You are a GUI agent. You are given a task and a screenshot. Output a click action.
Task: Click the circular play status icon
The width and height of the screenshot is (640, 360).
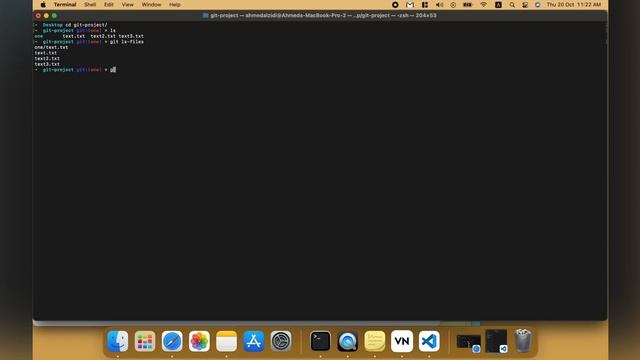pyautogui.click(x=453, y=5)
